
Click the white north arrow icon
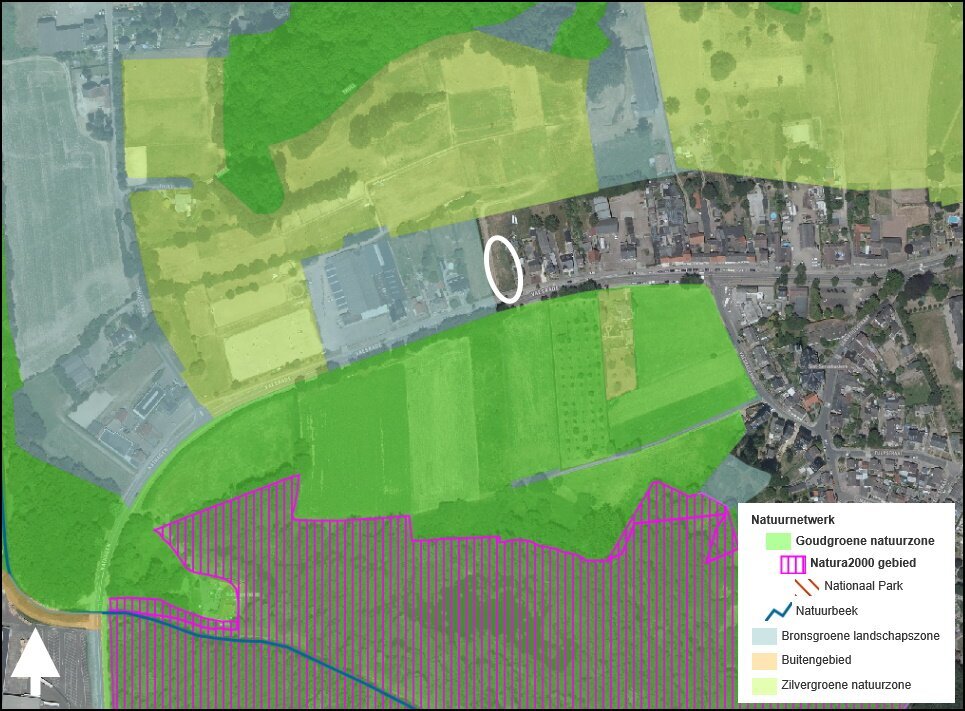pyautogui.click(x=35, y=663)
